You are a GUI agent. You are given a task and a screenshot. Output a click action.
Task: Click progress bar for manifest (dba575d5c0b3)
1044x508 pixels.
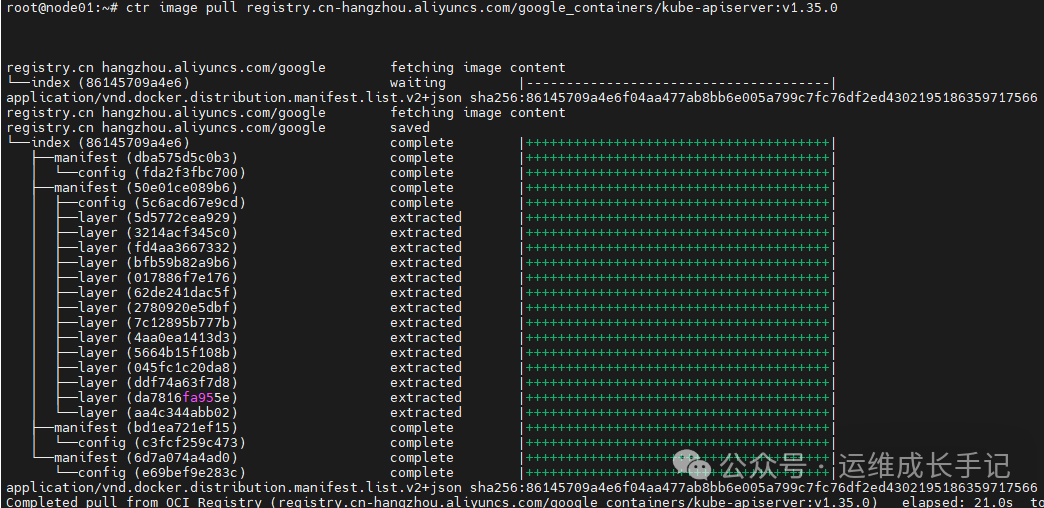(x=678, y=158)
